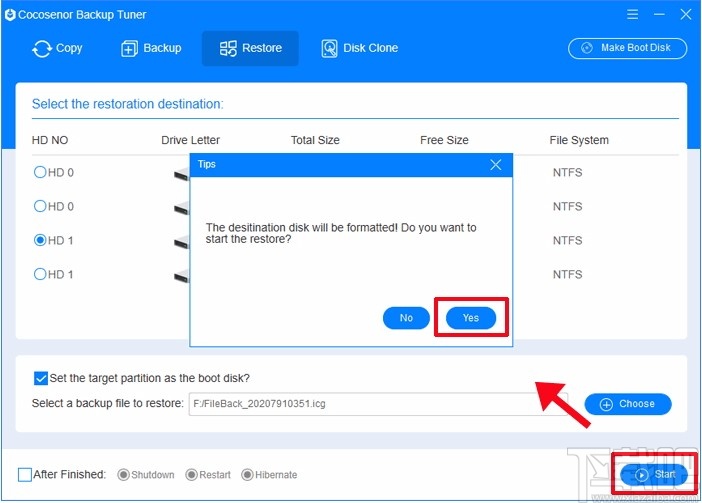Click the Total Size column header

[x=315, y=140]
